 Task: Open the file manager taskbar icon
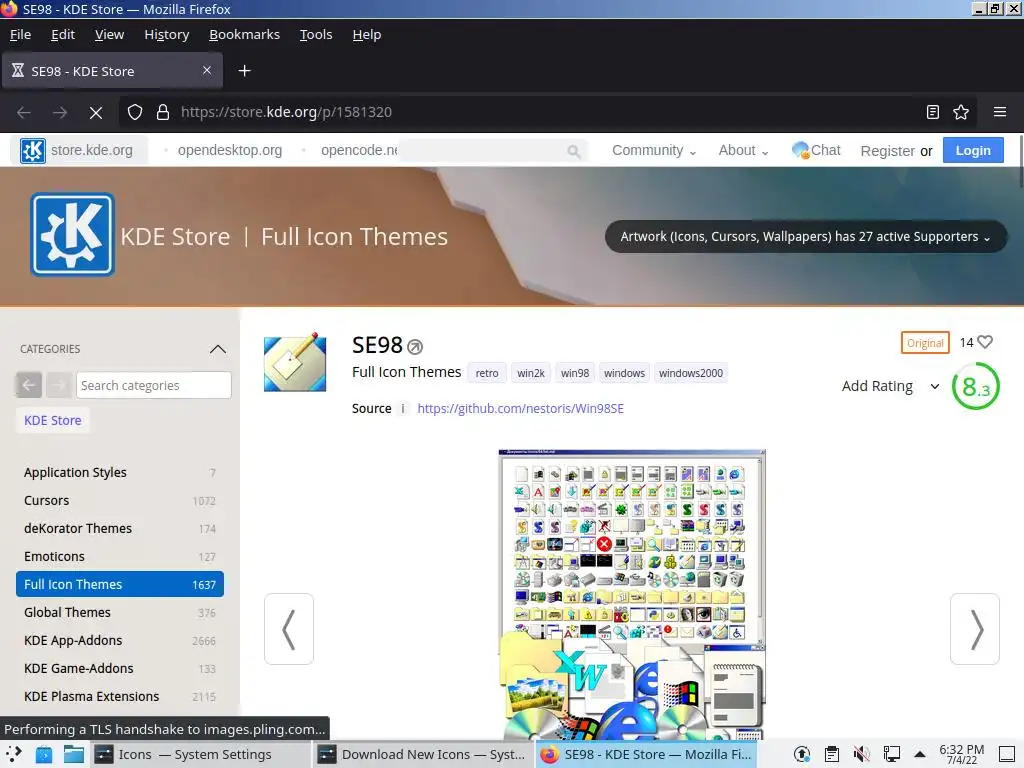(x=73, y=754)
